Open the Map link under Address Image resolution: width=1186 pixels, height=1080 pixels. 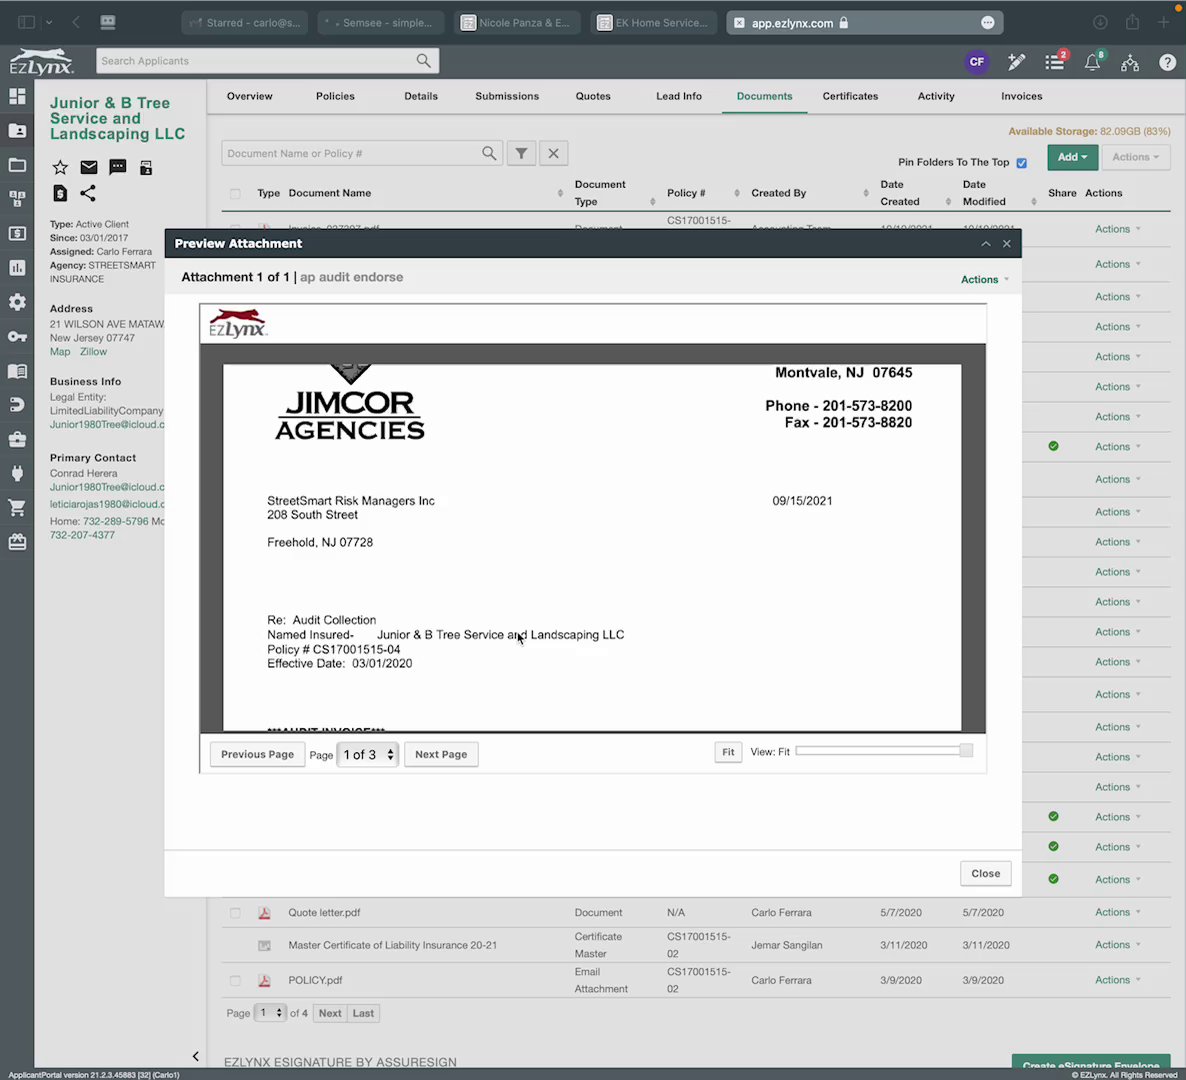point(60,352)
